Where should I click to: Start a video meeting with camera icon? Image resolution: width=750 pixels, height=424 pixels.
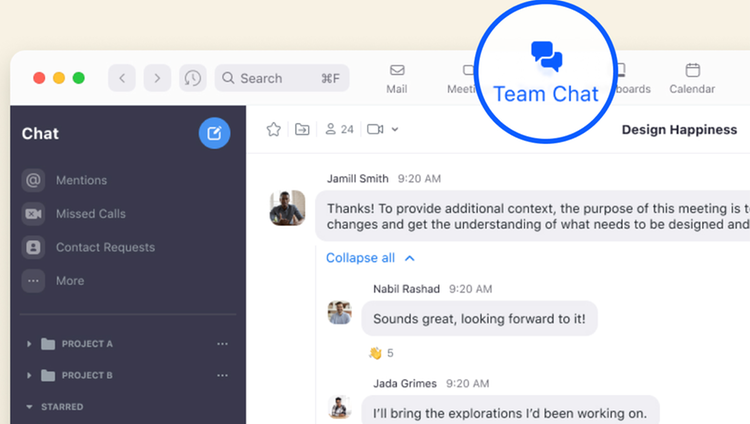tap(375, 129)
